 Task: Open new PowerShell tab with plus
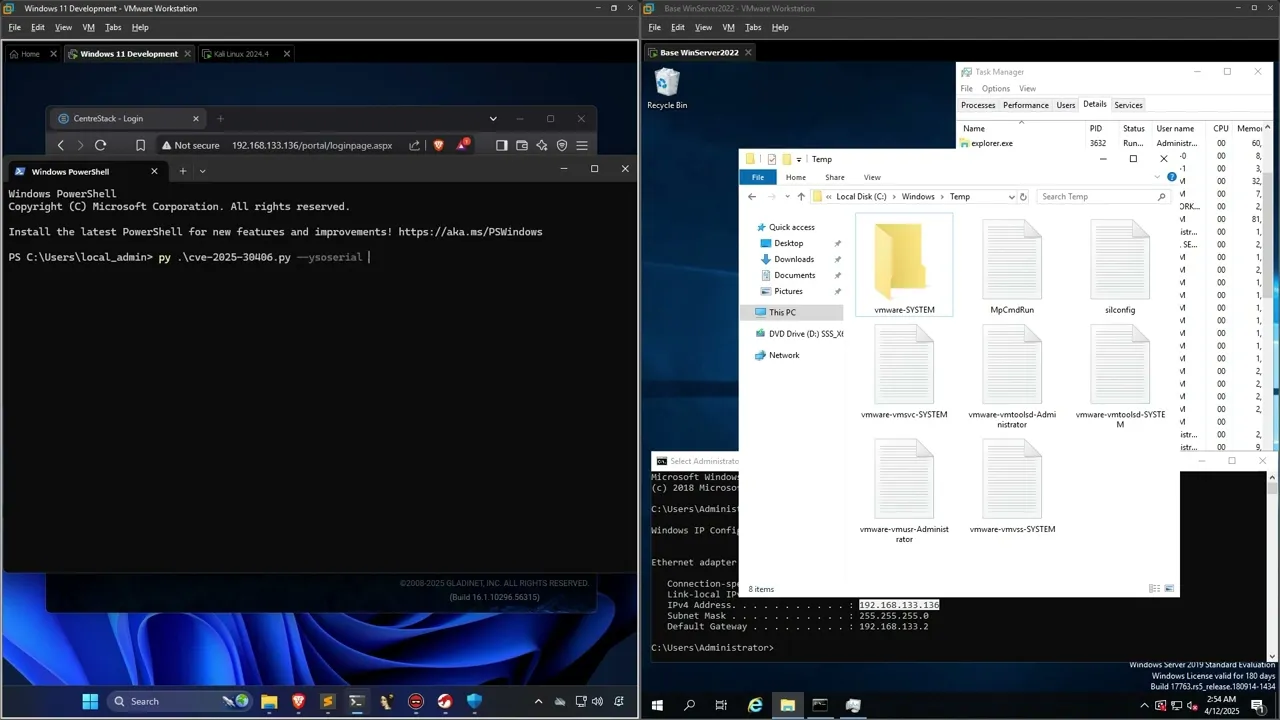pos(182,171)
